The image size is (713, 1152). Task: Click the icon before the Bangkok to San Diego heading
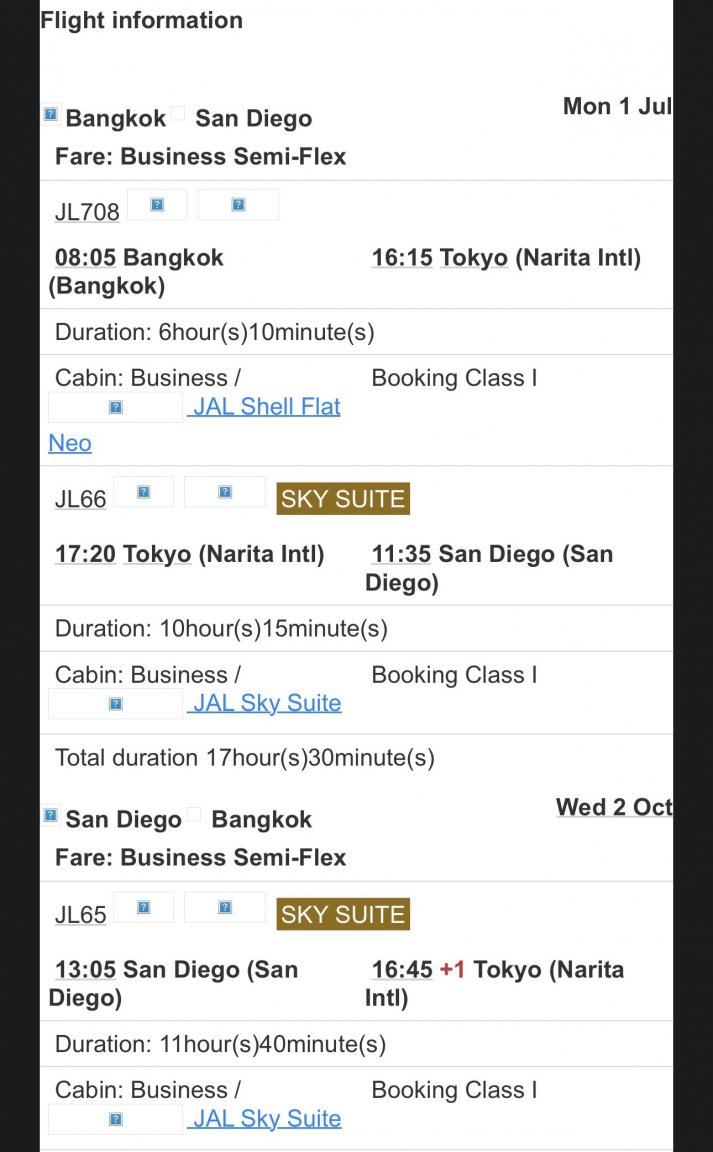pyautogui.click(x=50, y=115)
